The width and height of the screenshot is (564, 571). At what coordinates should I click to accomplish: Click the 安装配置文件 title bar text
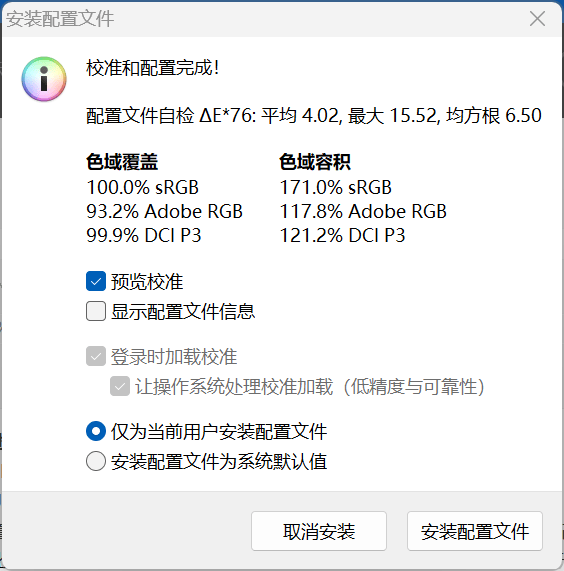point(60,19)
